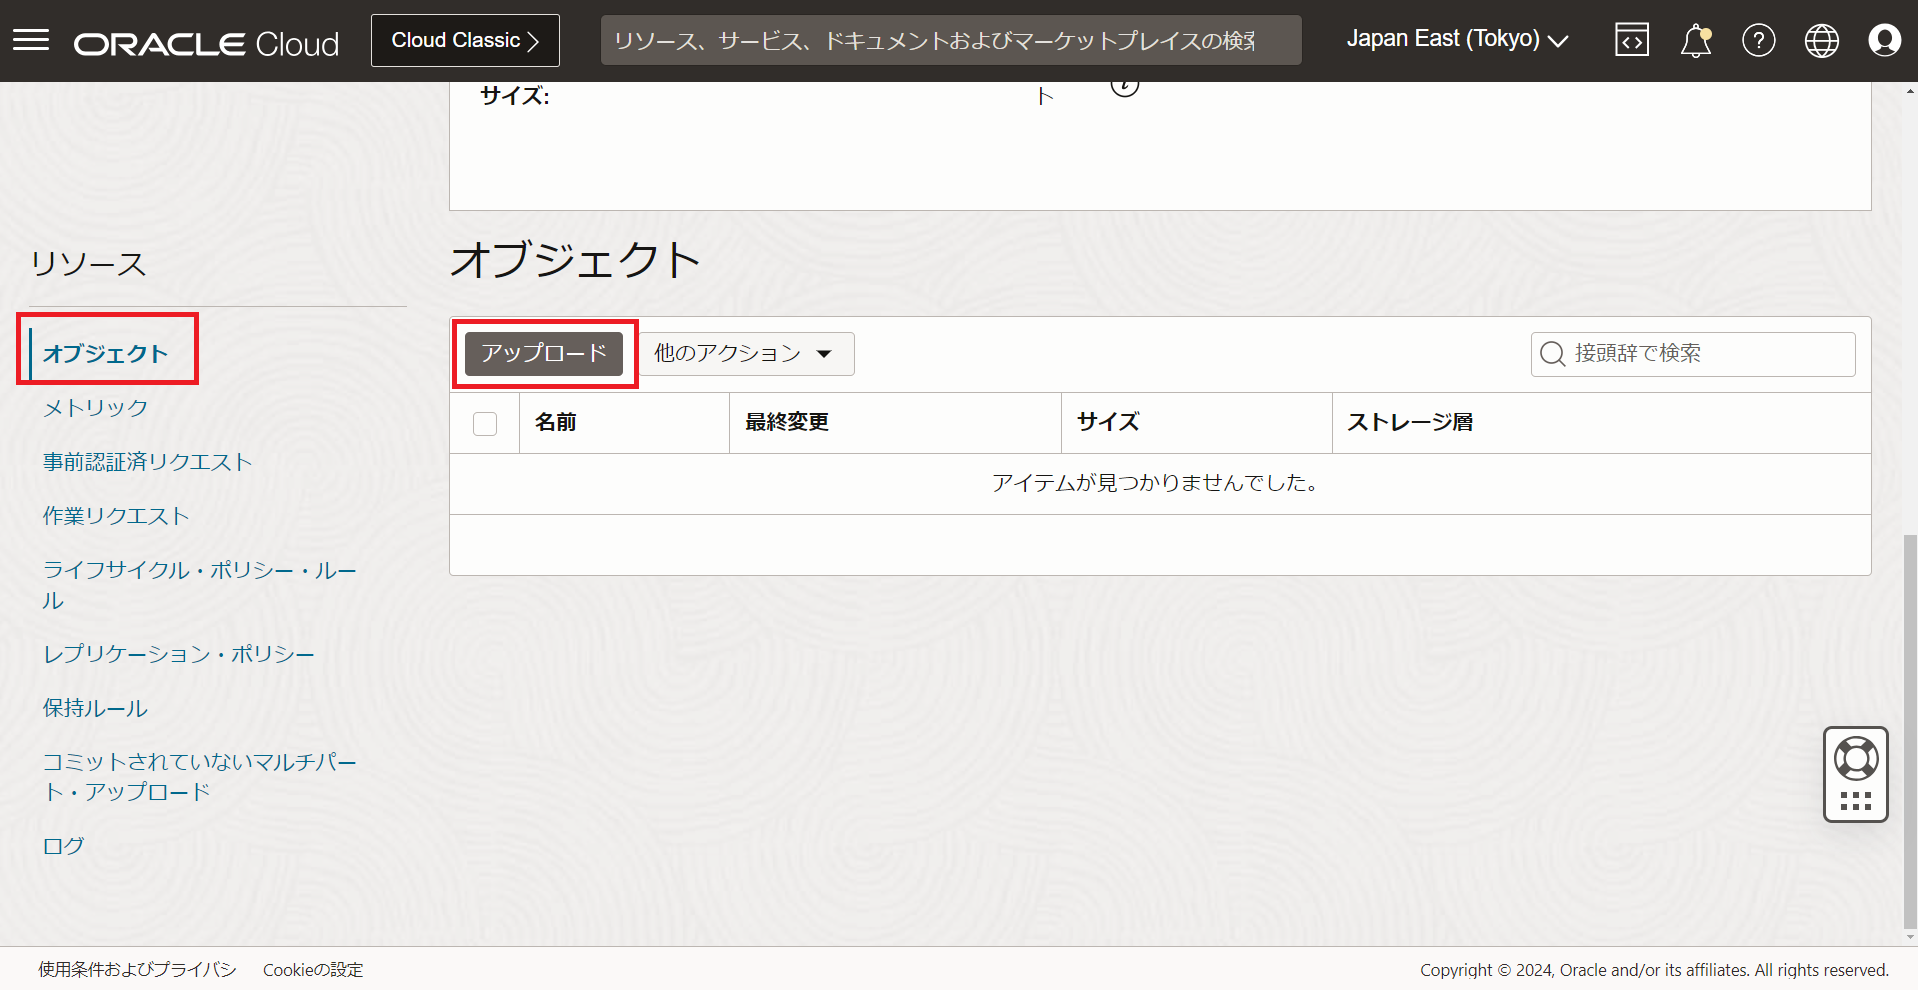Click the 接頭辞で検索 search field

click(x=1700, y=354)
